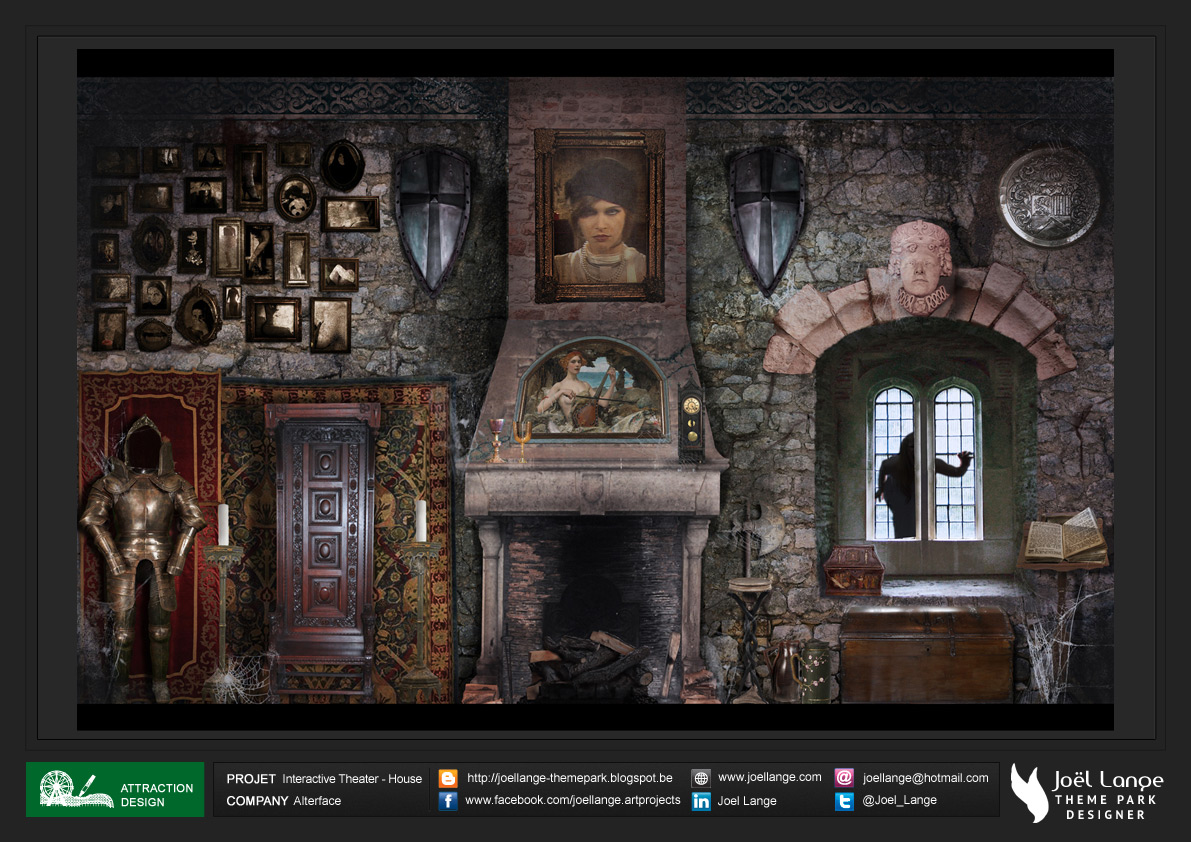
Task: Click the 'Joël Lange' signature title
Action: [1107, 780]
